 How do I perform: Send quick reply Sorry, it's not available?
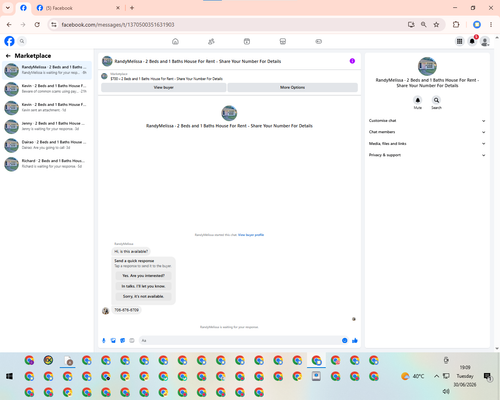(x=143, y=296)
